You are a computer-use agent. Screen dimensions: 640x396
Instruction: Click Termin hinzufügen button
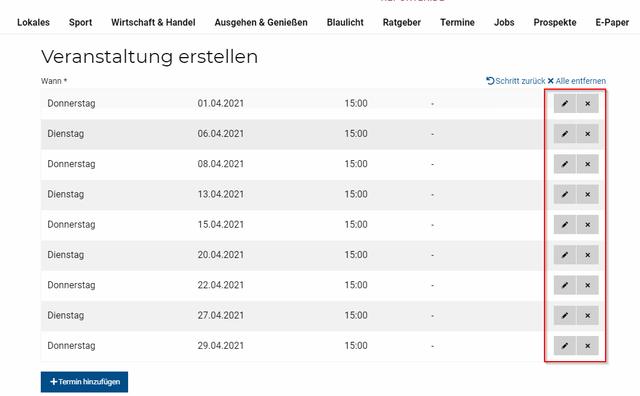tap(84, 382)
